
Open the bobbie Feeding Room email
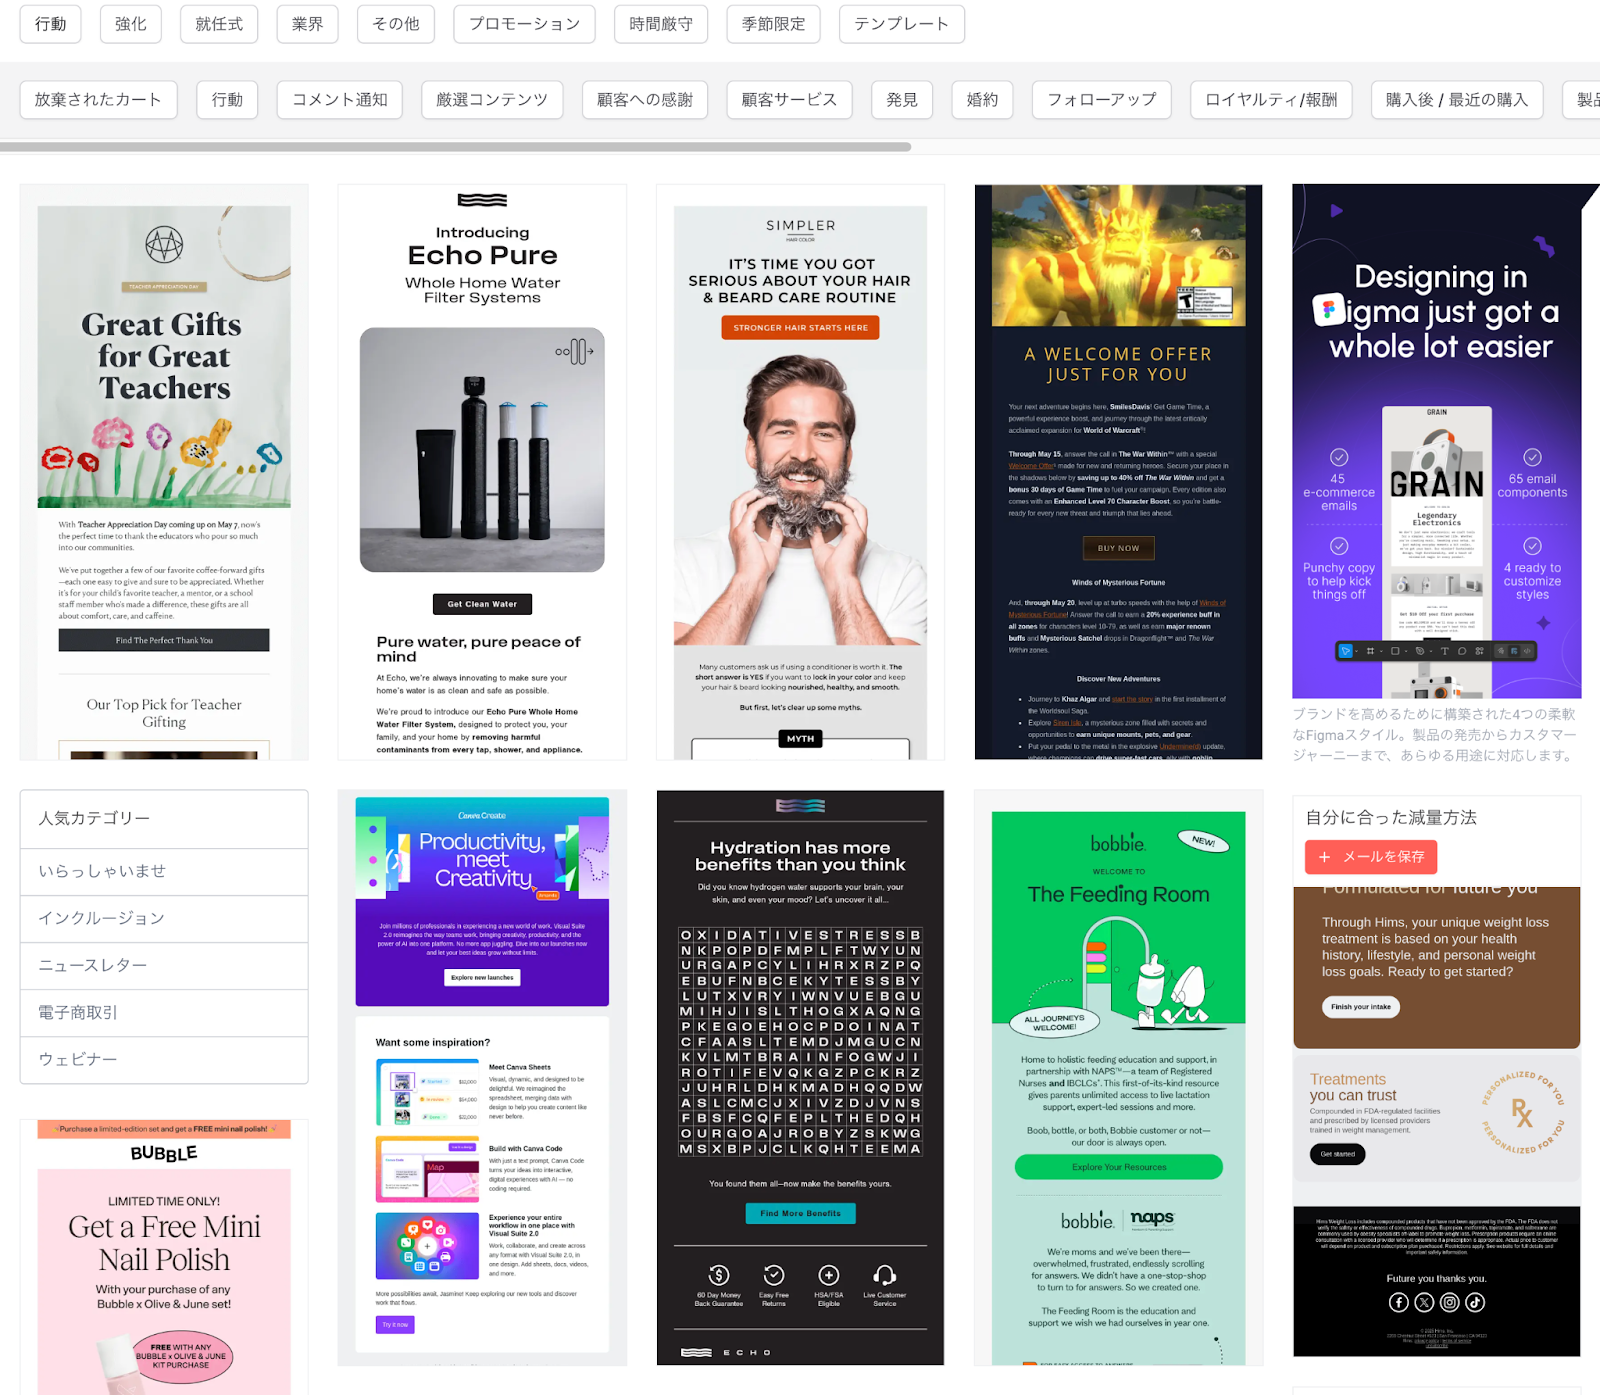[1118, 1078]
